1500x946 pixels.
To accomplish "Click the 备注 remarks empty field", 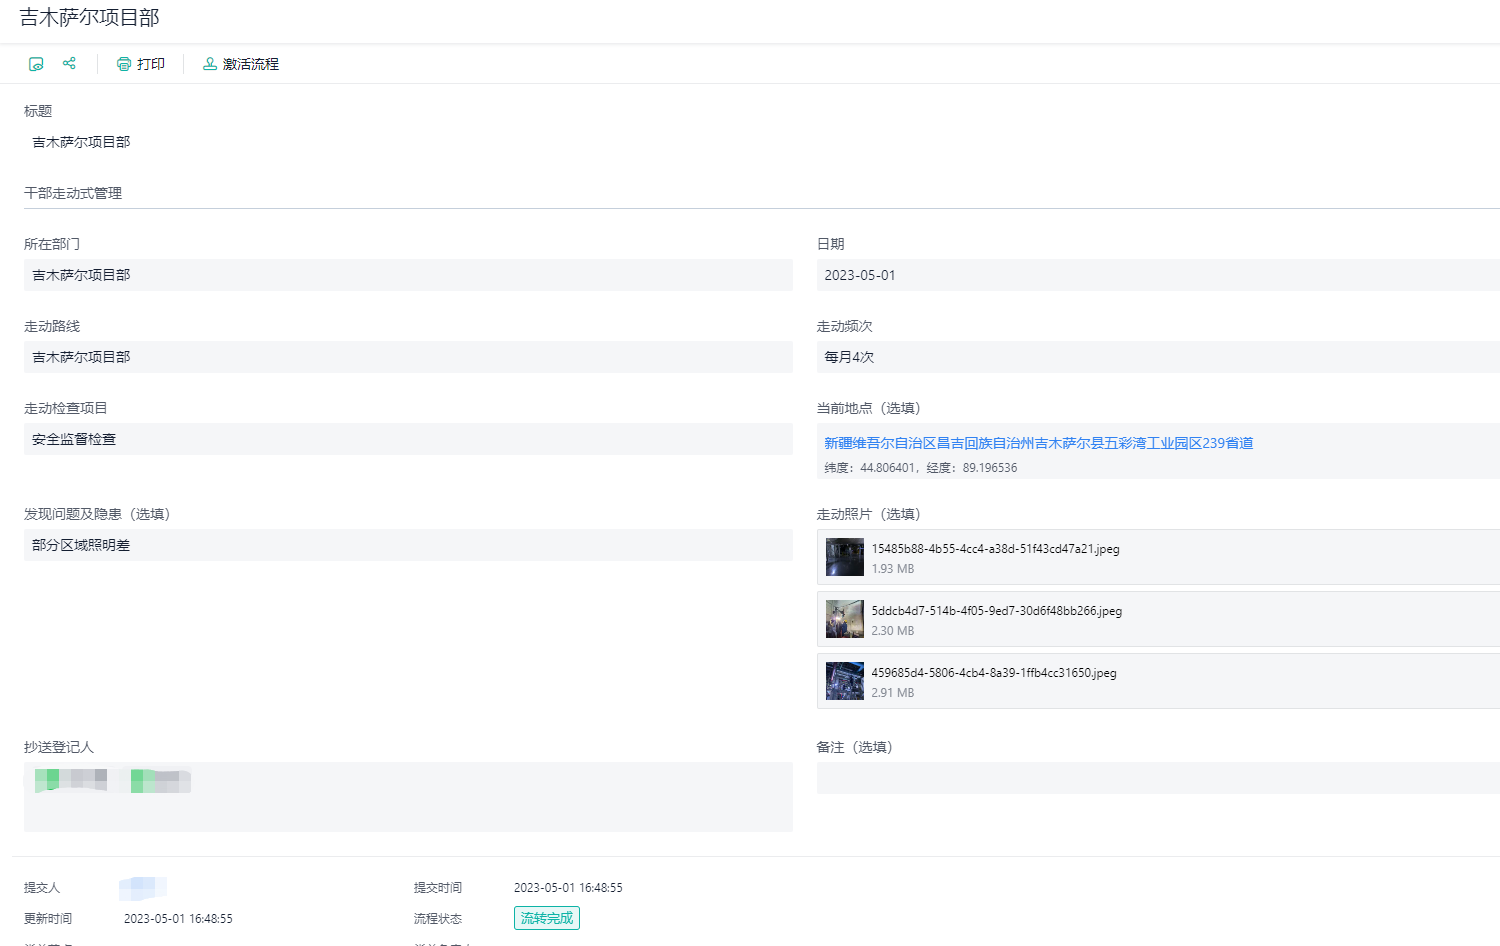I will tap(1157, 778).
